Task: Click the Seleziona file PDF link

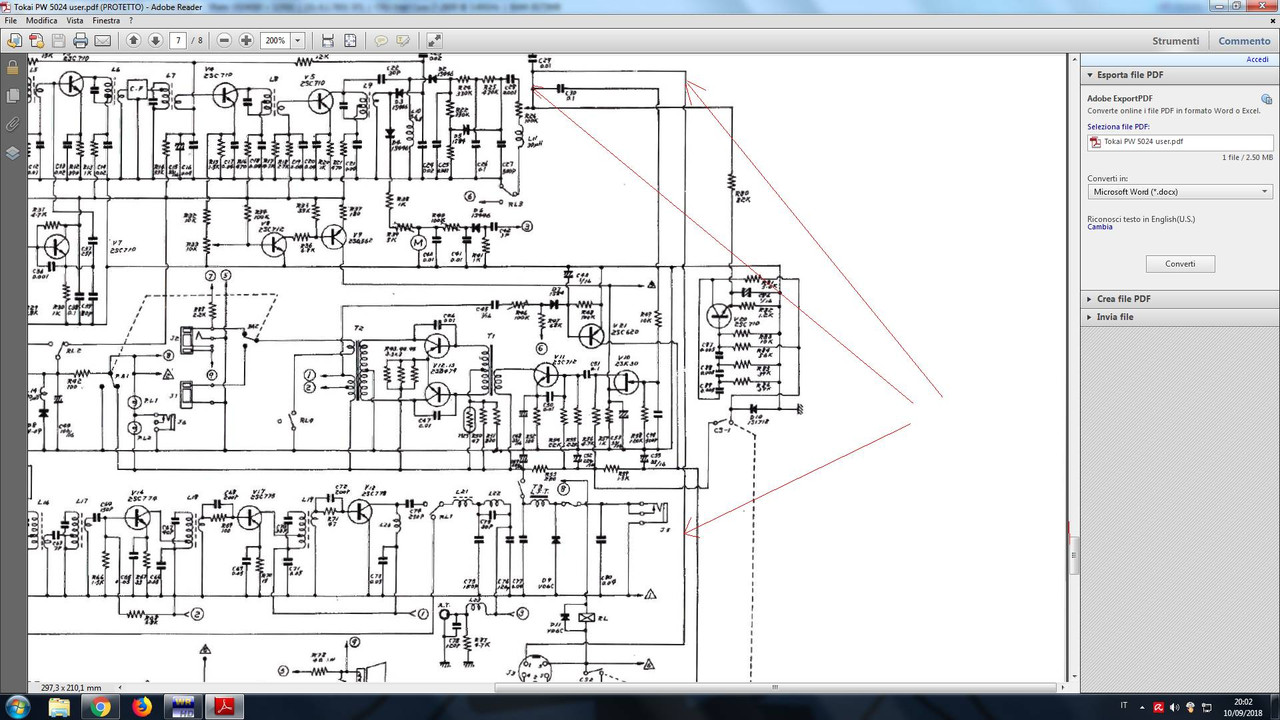Action: [1118, 127]
